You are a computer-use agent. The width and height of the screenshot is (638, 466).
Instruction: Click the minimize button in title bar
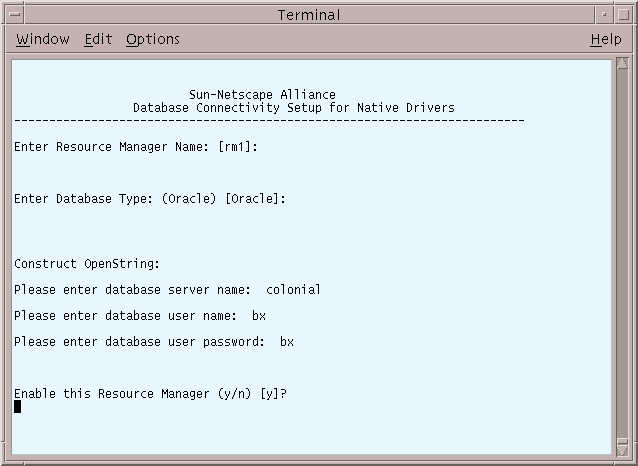pyautogui.click(x=605, y=15)
